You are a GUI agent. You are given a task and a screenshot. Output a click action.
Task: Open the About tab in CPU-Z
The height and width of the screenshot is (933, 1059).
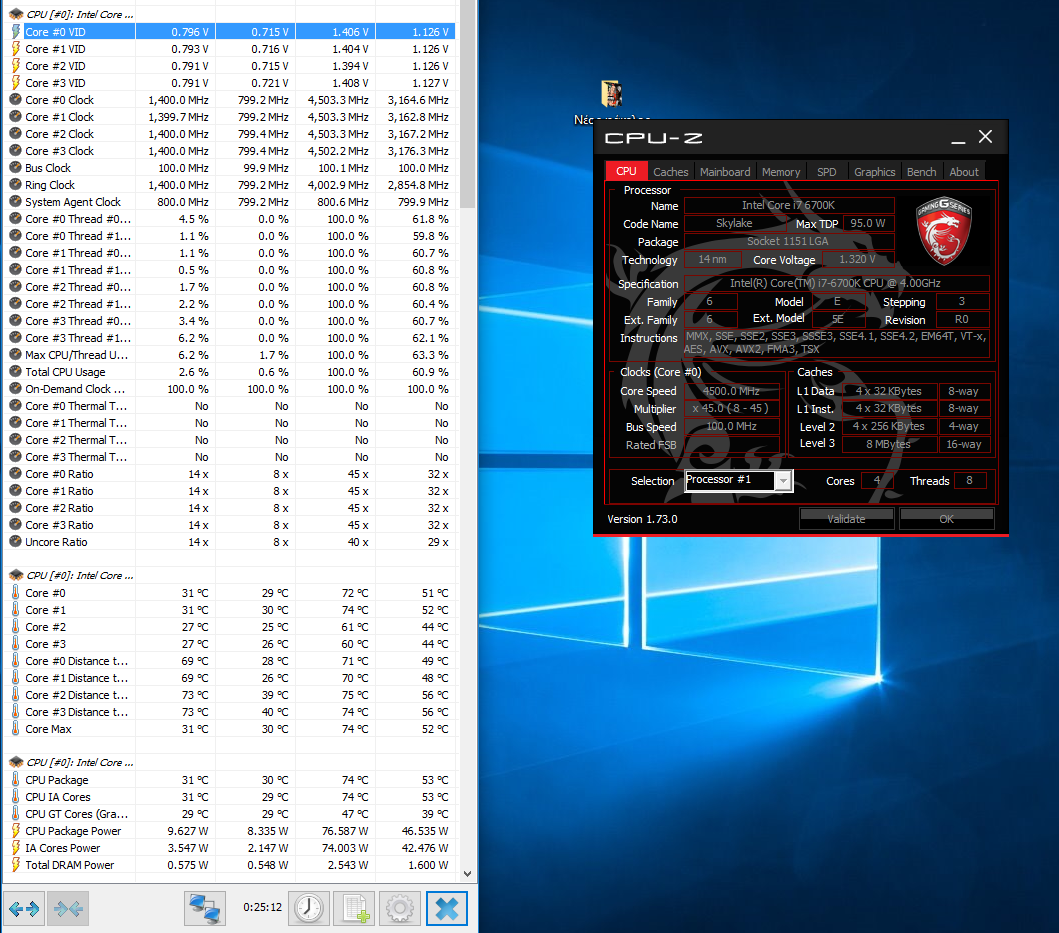point(964,172)
